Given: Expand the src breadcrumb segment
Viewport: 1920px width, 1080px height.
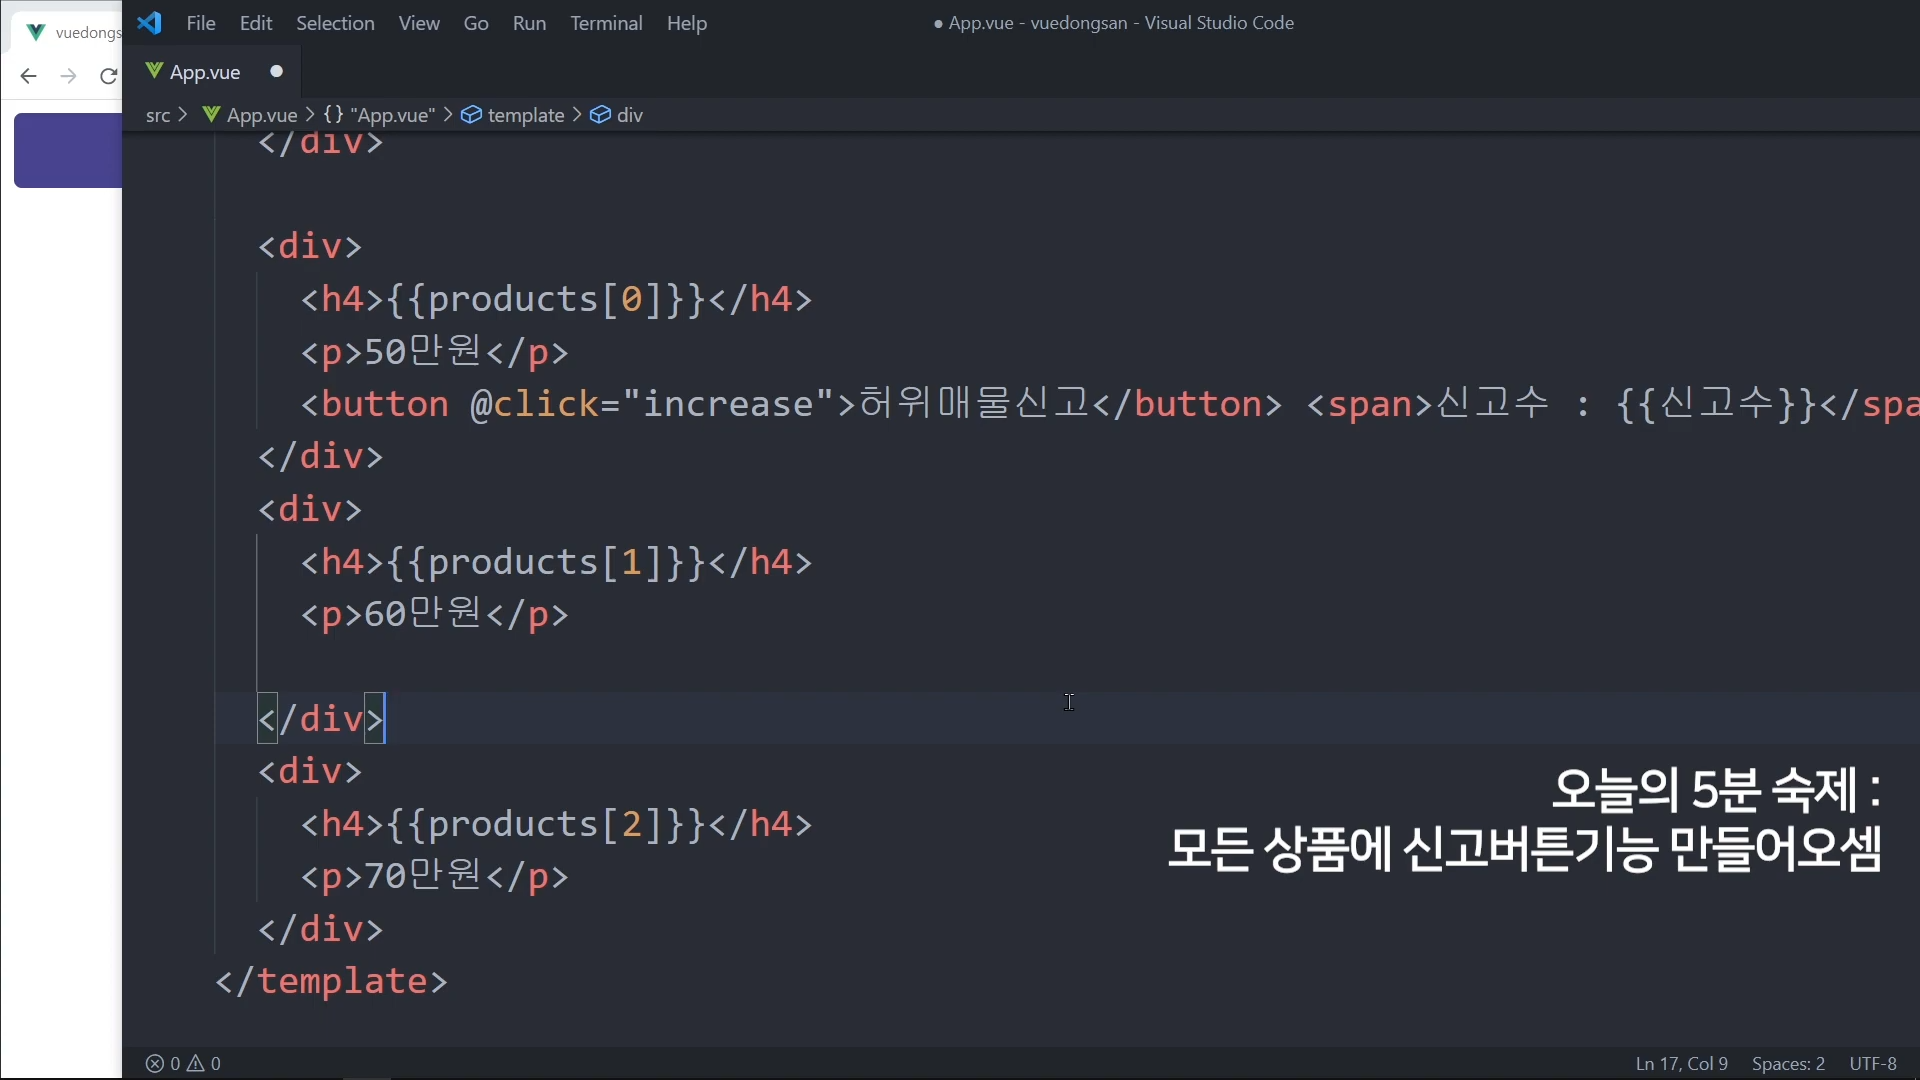Looking at the screenshot, I should tap(157, 115).
